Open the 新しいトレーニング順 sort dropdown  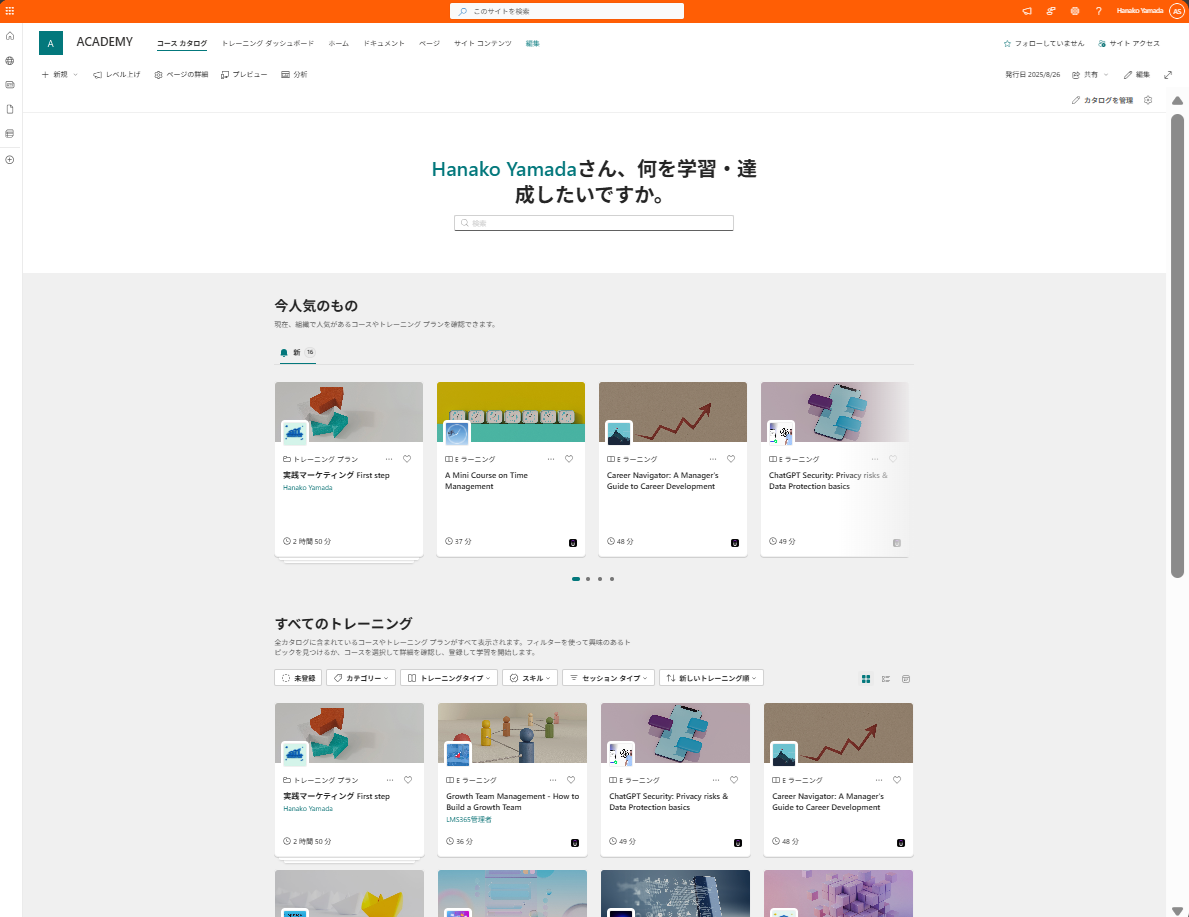coord(711,678)
